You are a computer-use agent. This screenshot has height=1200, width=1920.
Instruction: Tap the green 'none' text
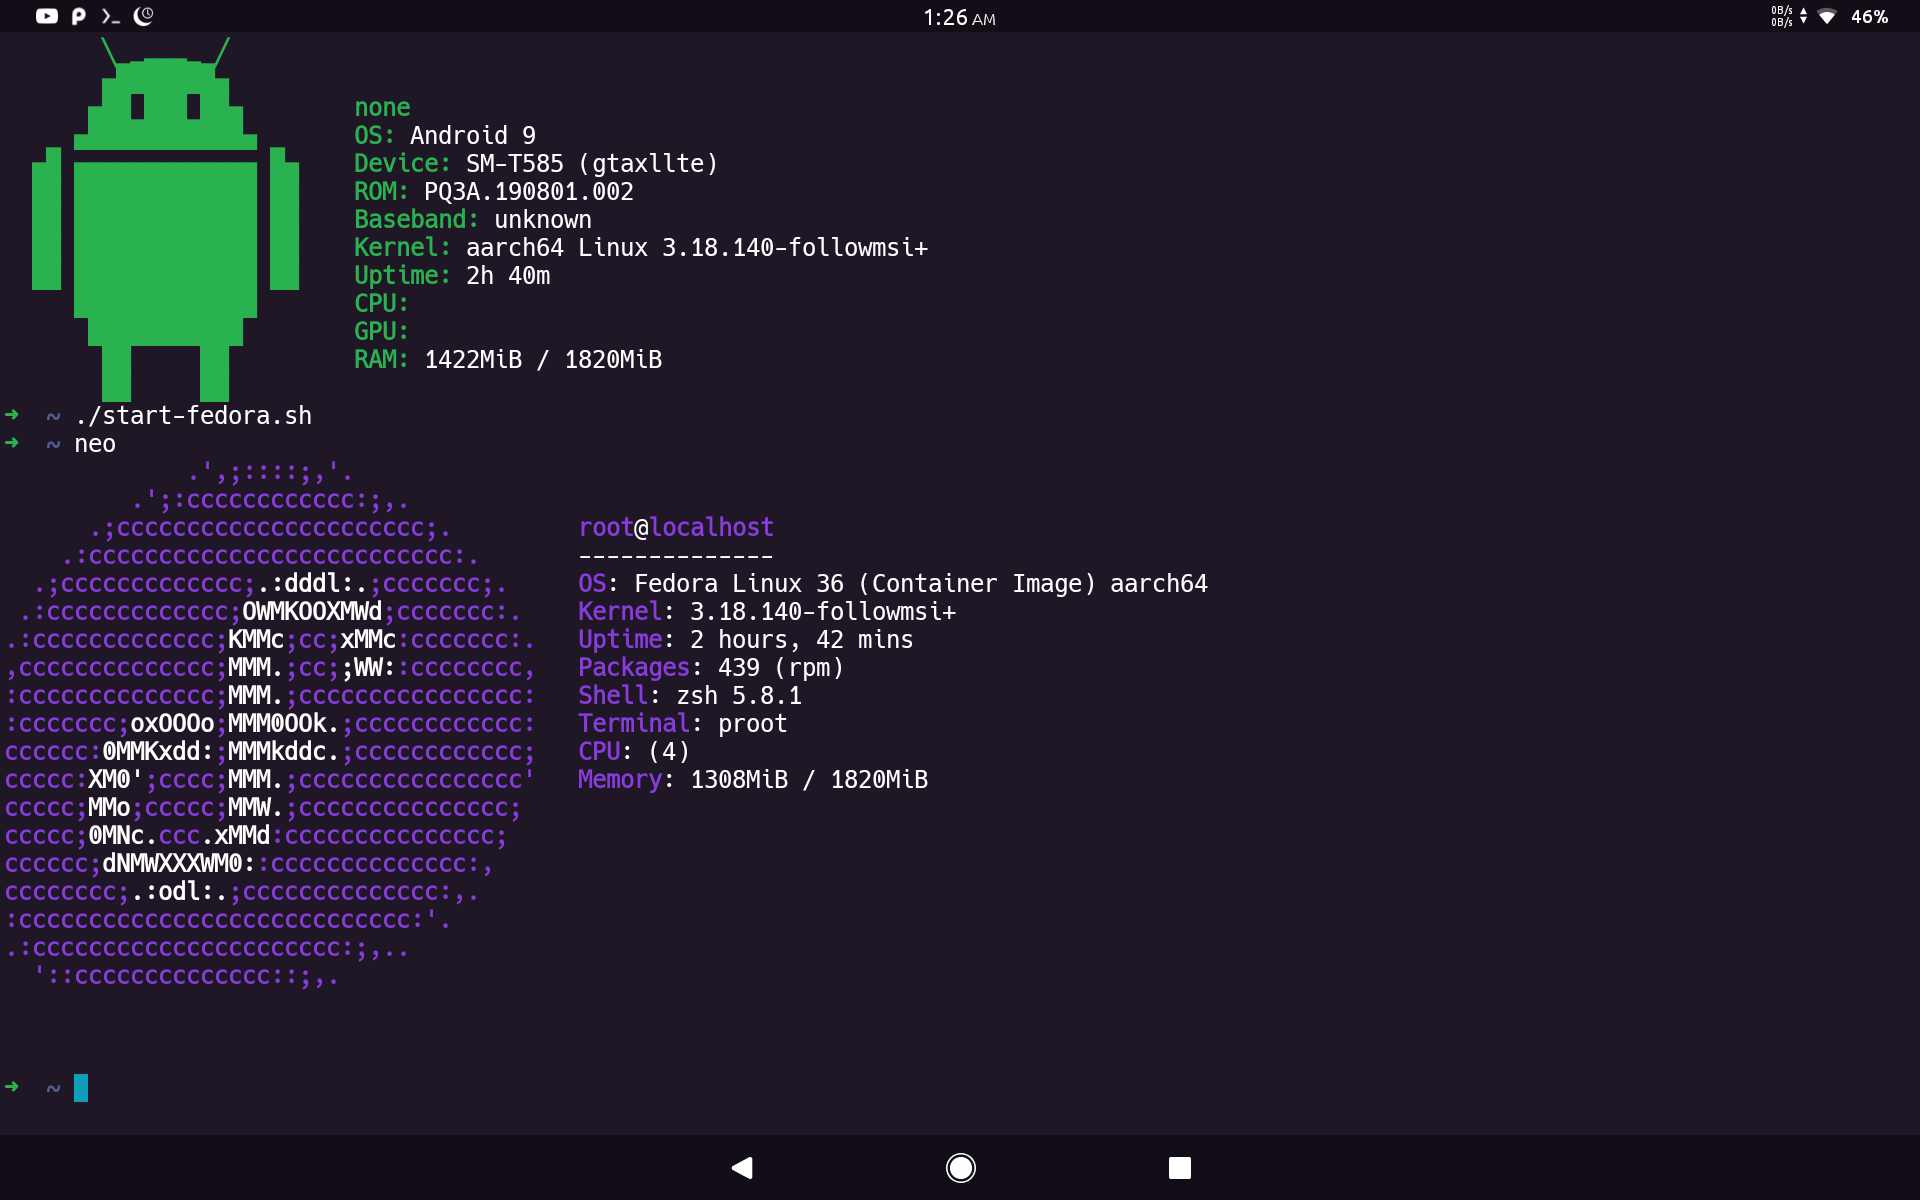tap(382, 107)
